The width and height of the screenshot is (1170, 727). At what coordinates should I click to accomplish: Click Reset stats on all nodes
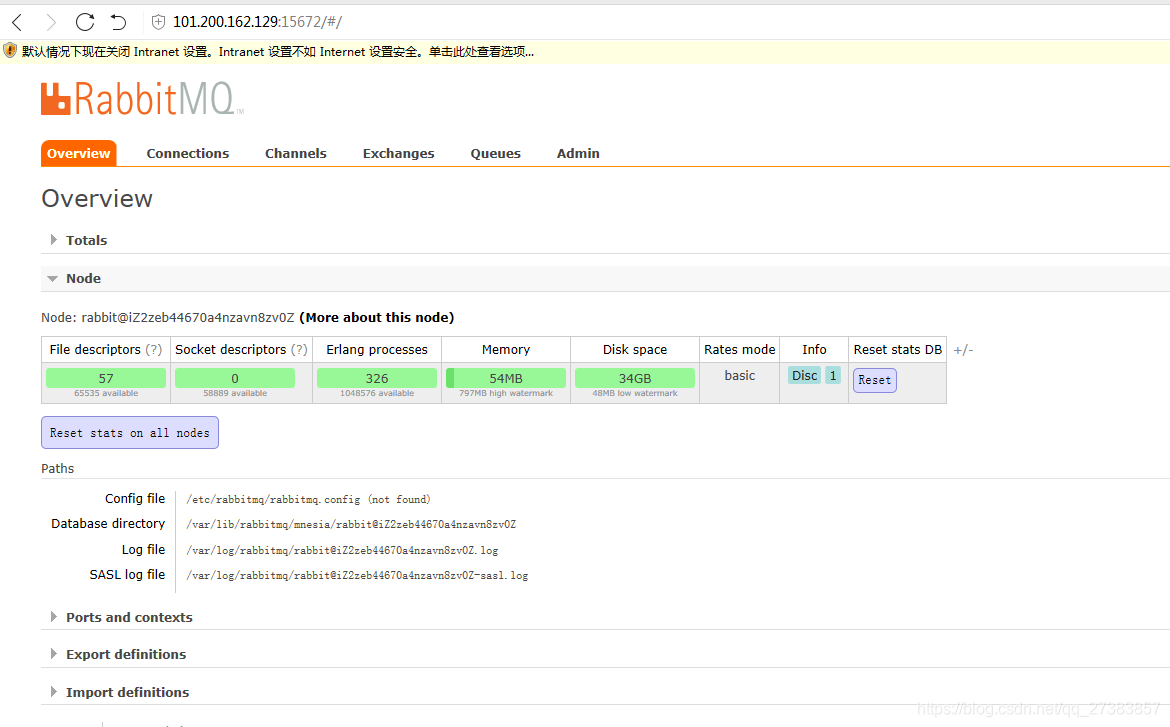(x=130, y=433)
